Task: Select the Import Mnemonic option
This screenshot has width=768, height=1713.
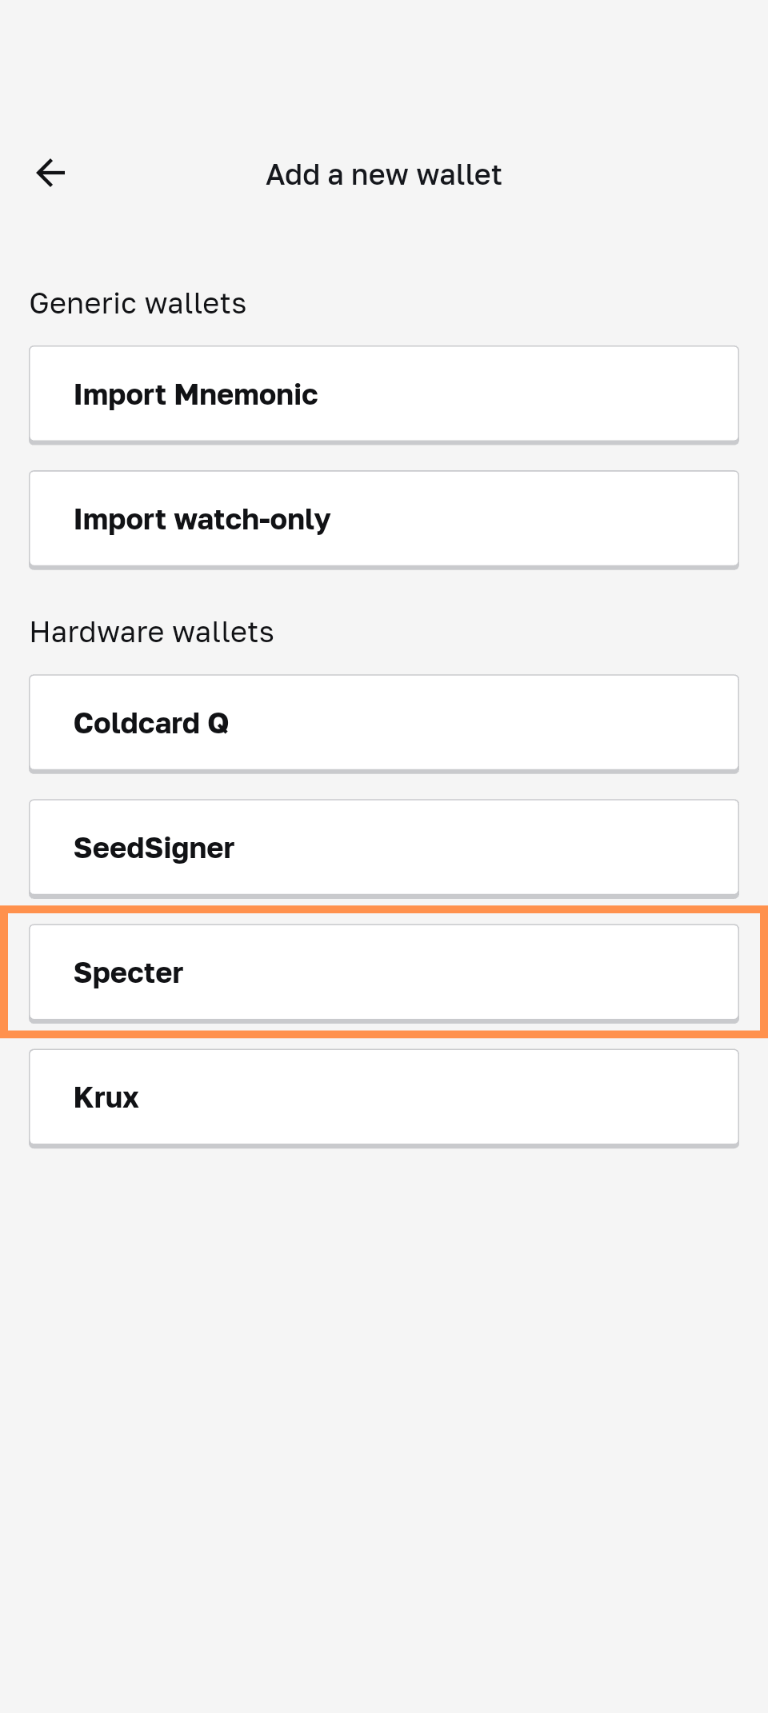Action: (x=384, y=394)
